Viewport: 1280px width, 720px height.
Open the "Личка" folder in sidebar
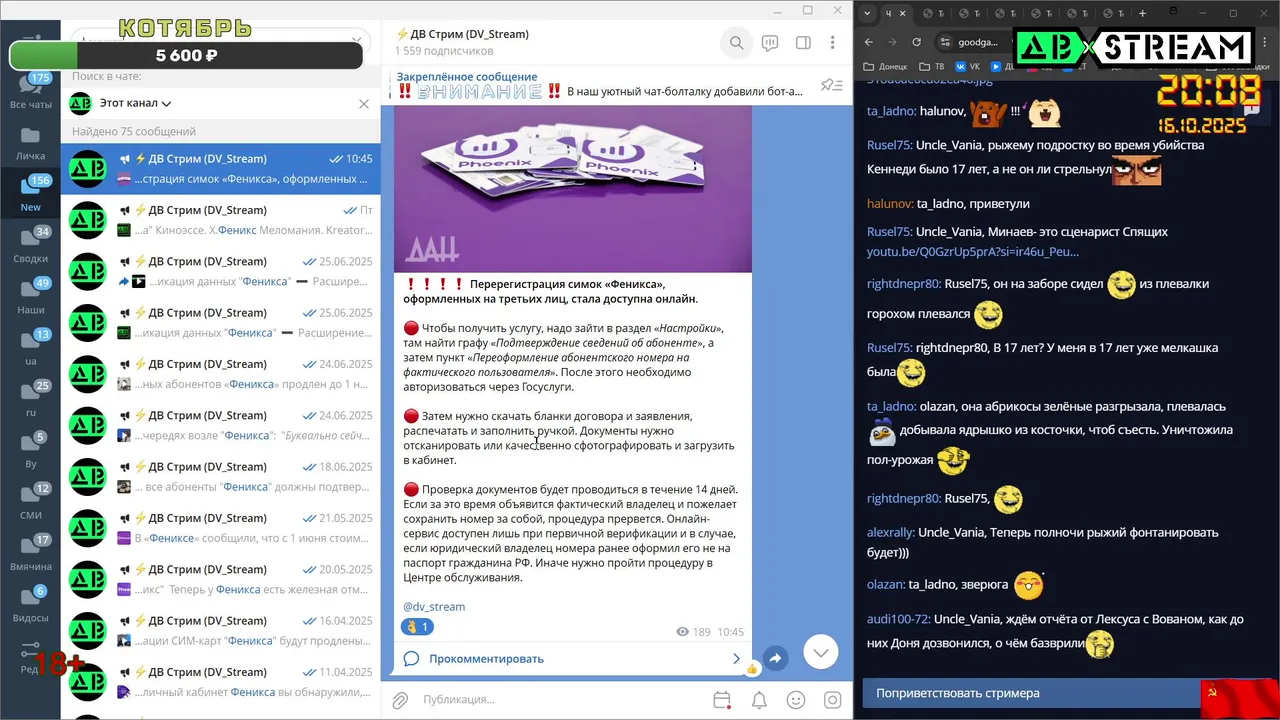(x=31, y=143)
